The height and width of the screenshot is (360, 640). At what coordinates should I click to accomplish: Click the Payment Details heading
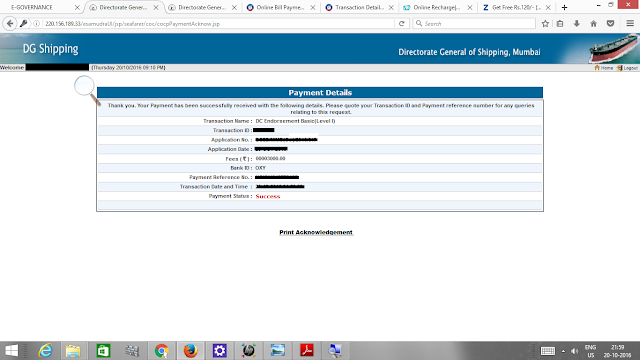point(320,93)
